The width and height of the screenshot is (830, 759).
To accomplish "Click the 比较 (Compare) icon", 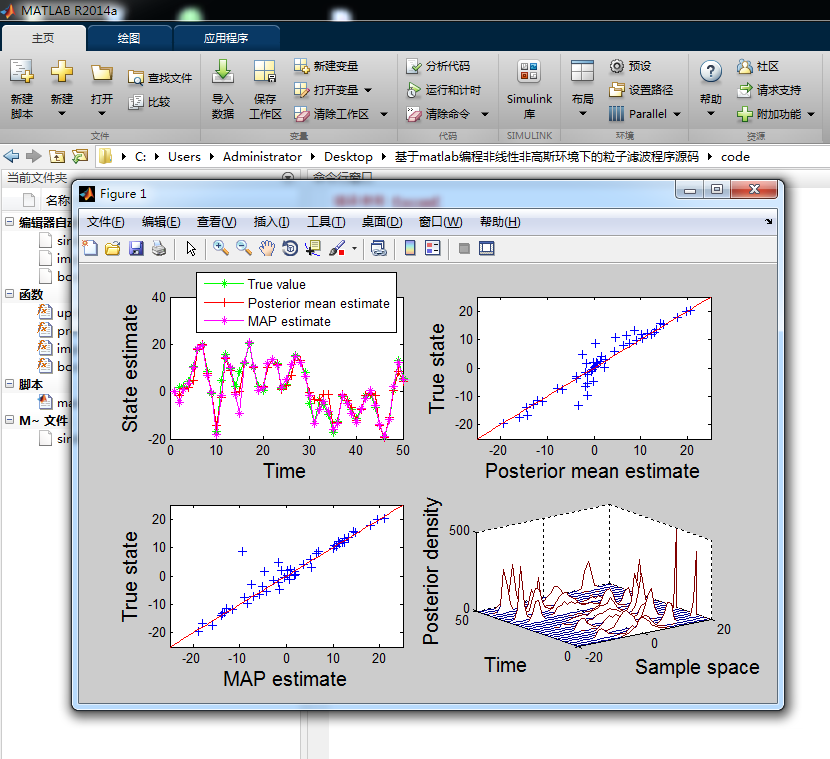I will (136, 102).
